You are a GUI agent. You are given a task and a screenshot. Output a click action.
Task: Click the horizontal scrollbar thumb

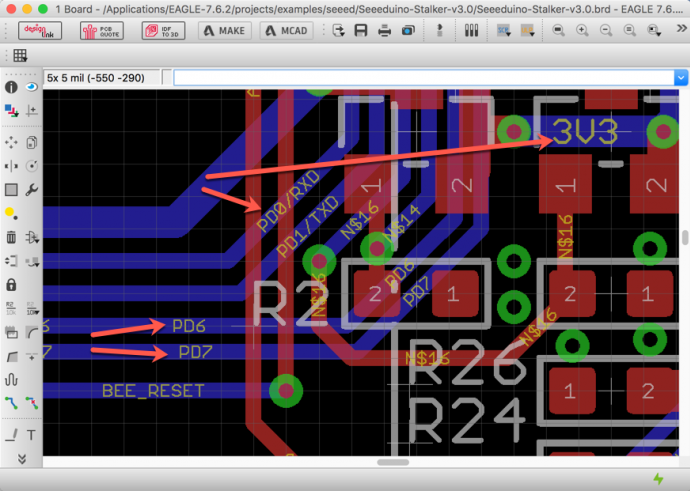(393, 462)
